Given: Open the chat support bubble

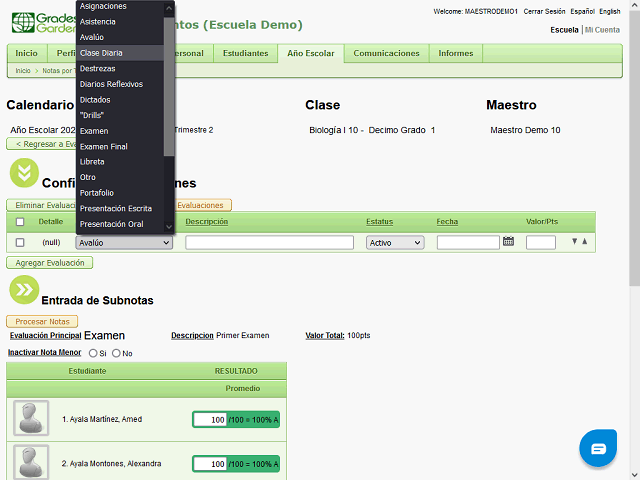Looking at the screenshot, I should [598, 448].
